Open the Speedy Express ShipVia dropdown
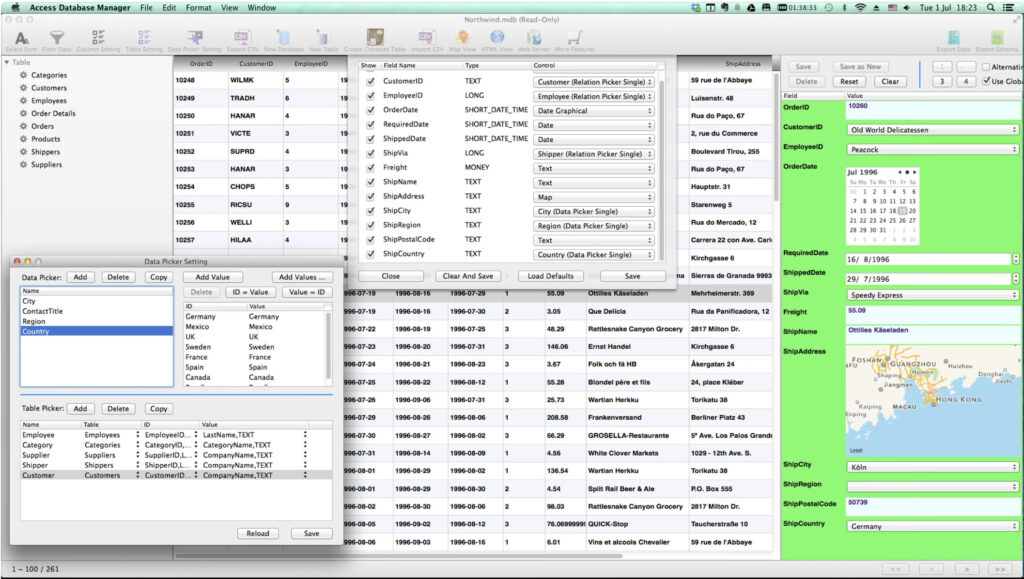 coord(933,295)
